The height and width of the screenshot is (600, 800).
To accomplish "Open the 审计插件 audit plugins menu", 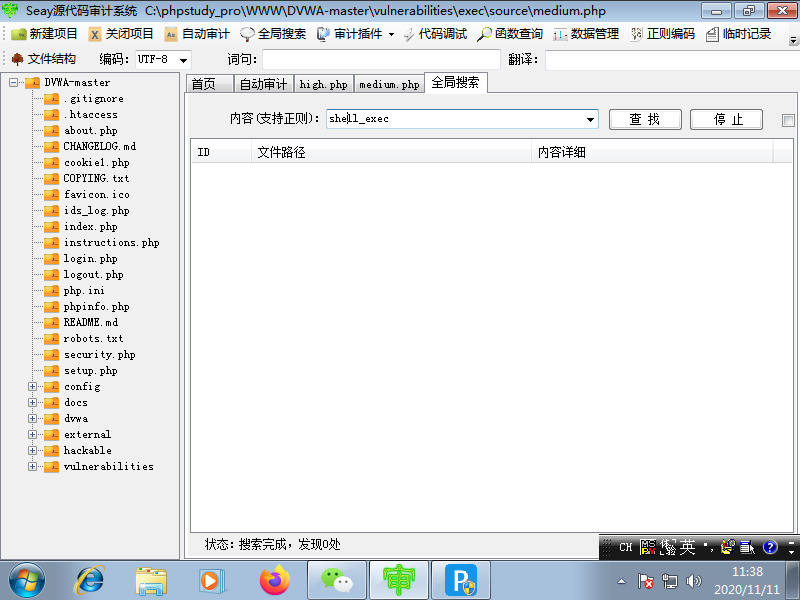I will coord(355,33).
